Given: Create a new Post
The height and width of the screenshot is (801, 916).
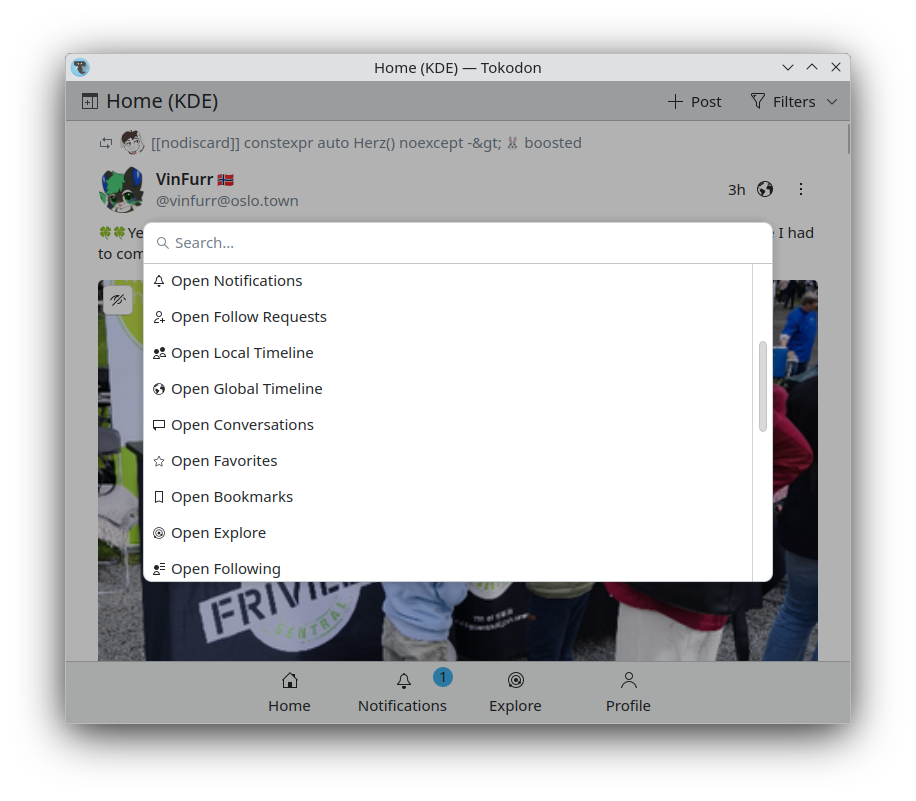Looking at the screenshot, I should pos(695,102).
